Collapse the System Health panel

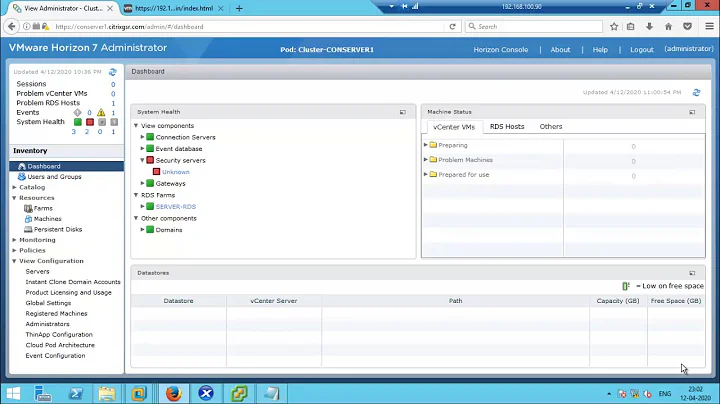coord(402,112)
